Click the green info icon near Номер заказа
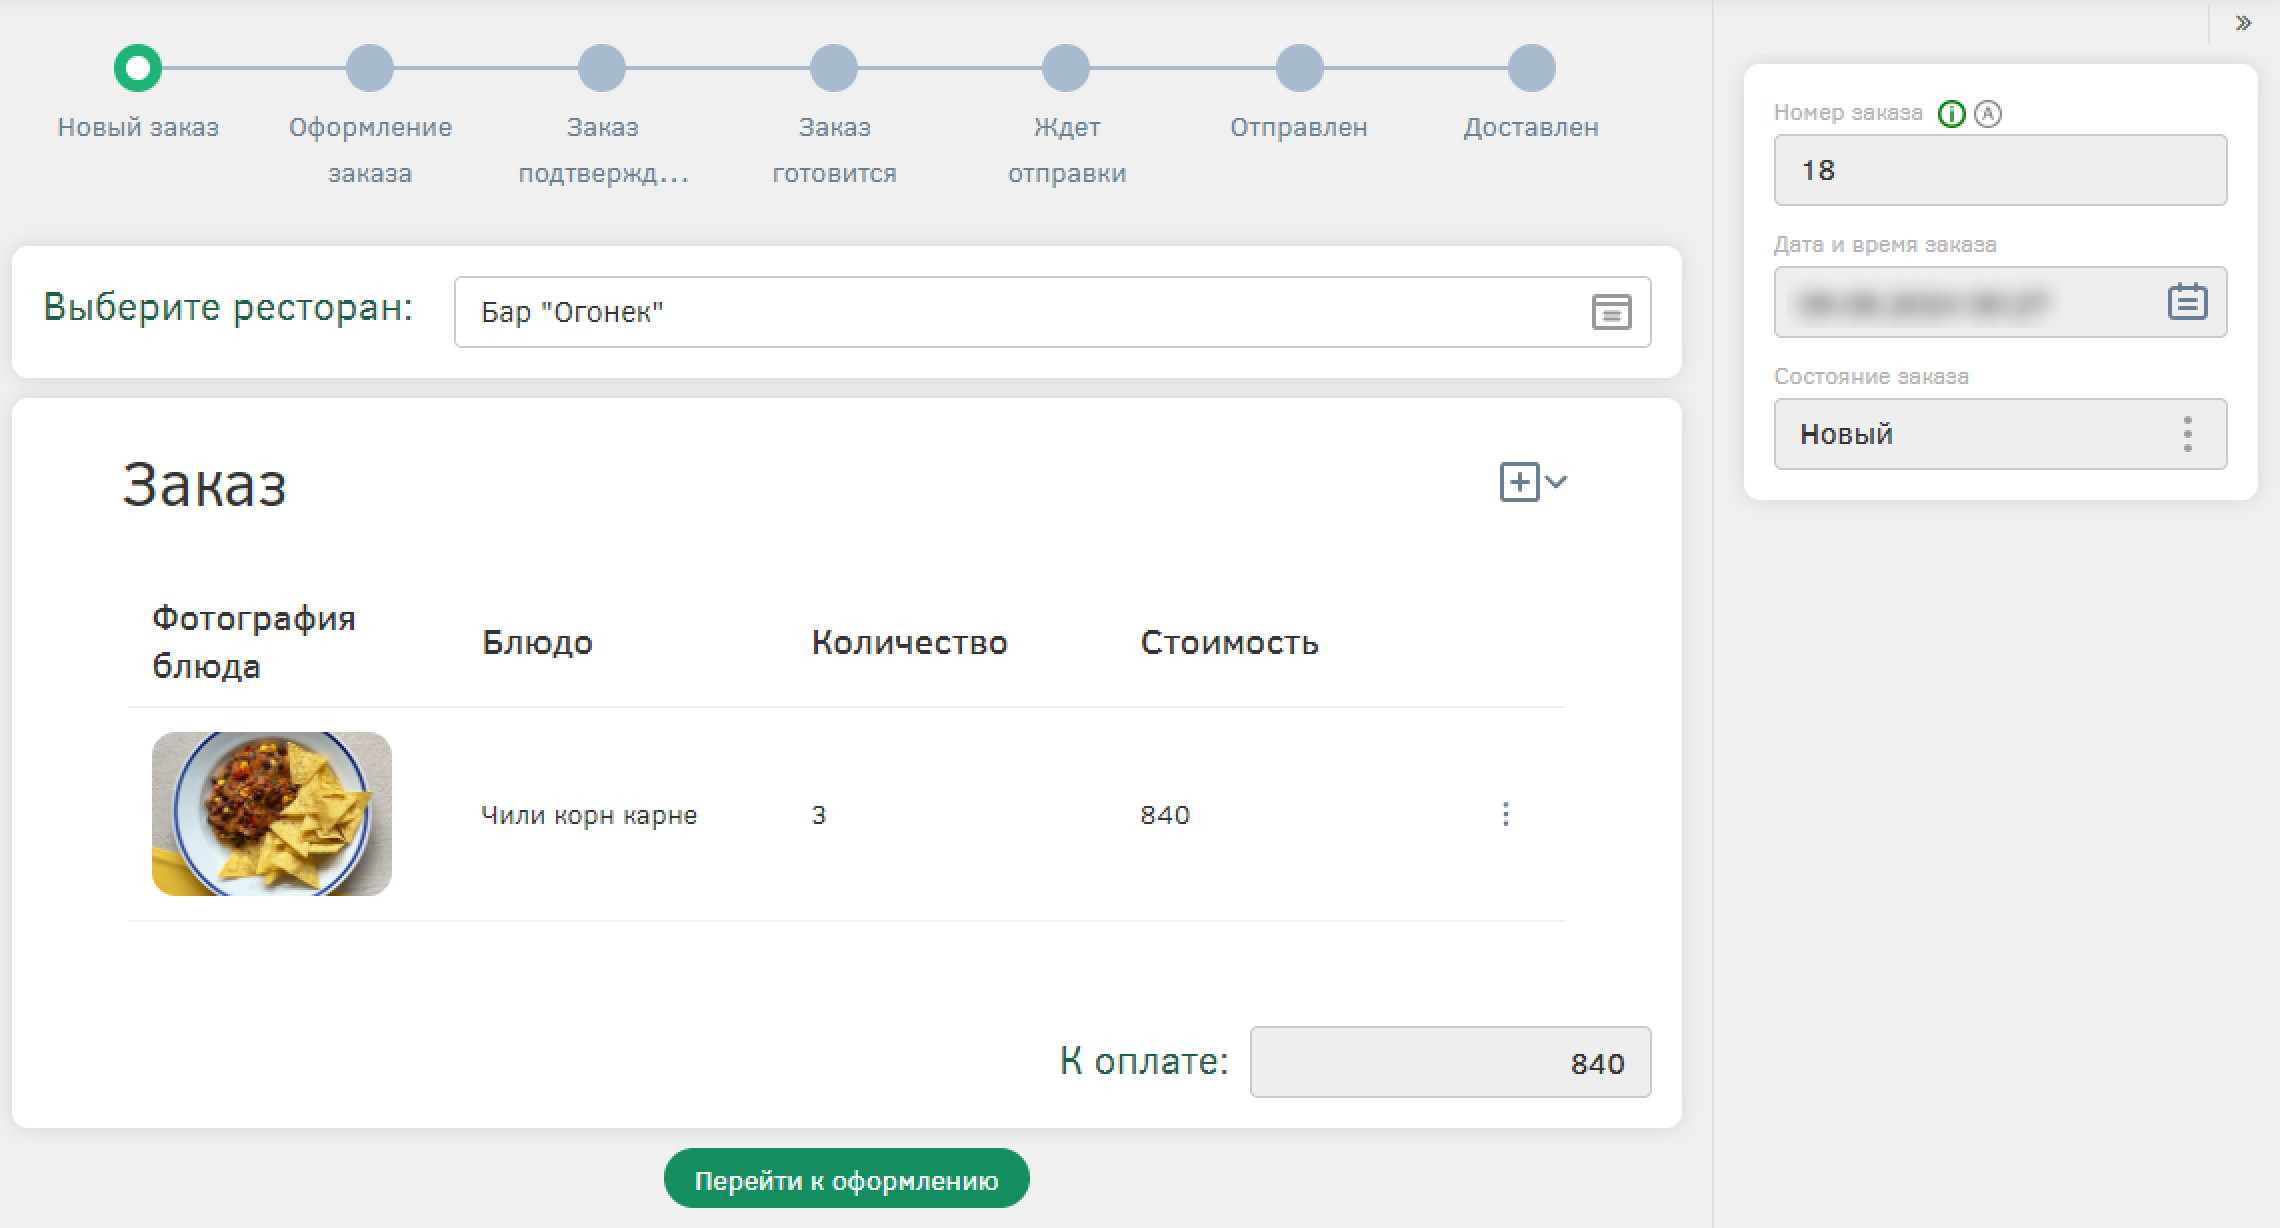Screen dimensions: 2280x1228 click(1951, 114)
